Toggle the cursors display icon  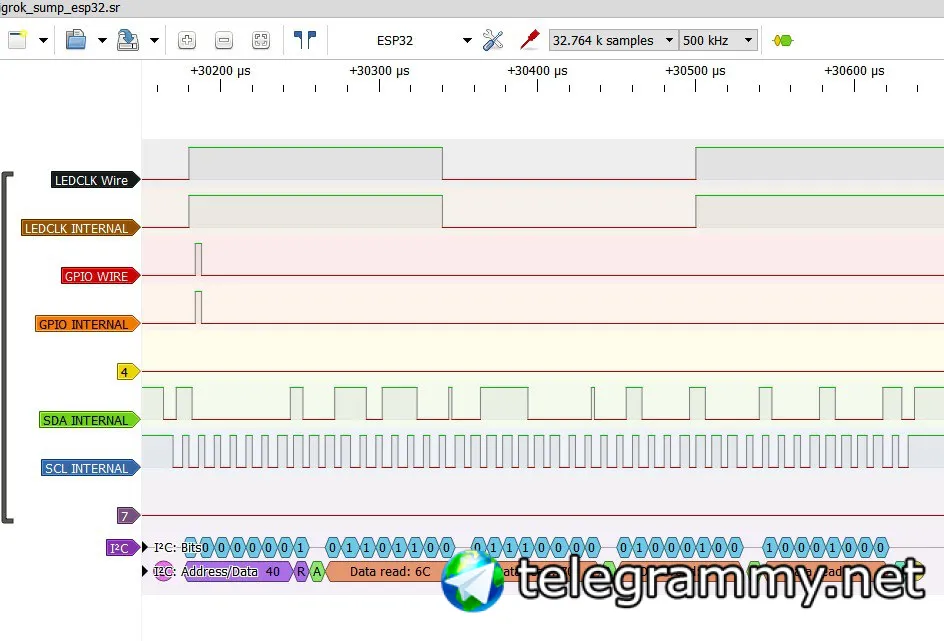pyautogui.click(x=305, y=40)
